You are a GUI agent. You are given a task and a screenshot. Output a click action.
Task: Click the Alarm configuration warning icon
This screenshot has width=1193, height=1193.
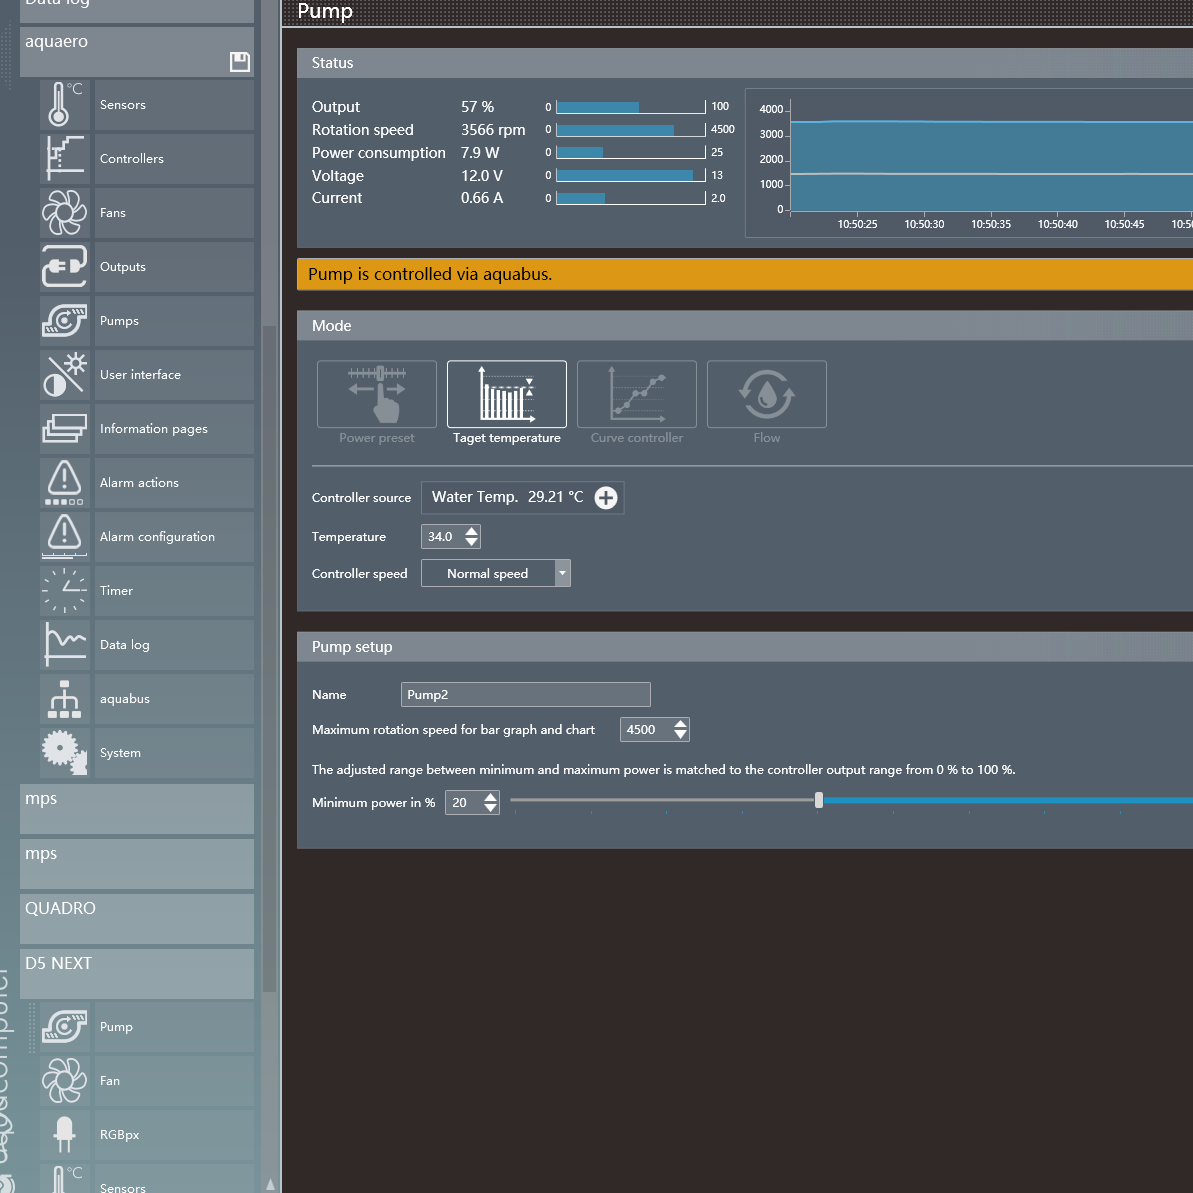[65, 537]
